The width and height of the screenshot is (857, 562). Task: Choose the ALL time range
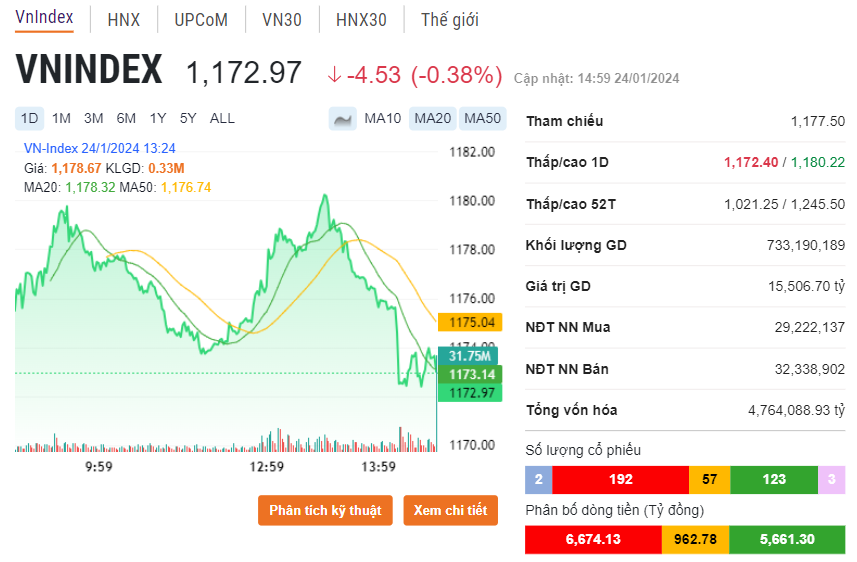[x=222, y=118]
